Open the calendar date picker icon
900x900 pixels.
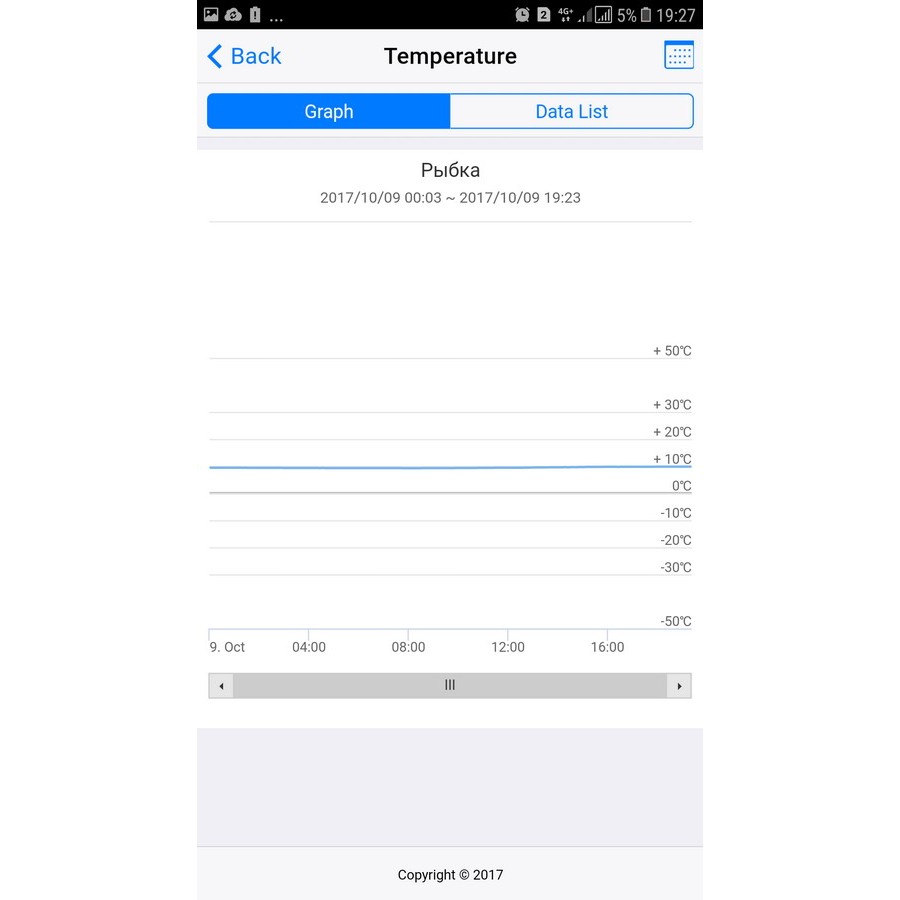click(x=678, y=55)
